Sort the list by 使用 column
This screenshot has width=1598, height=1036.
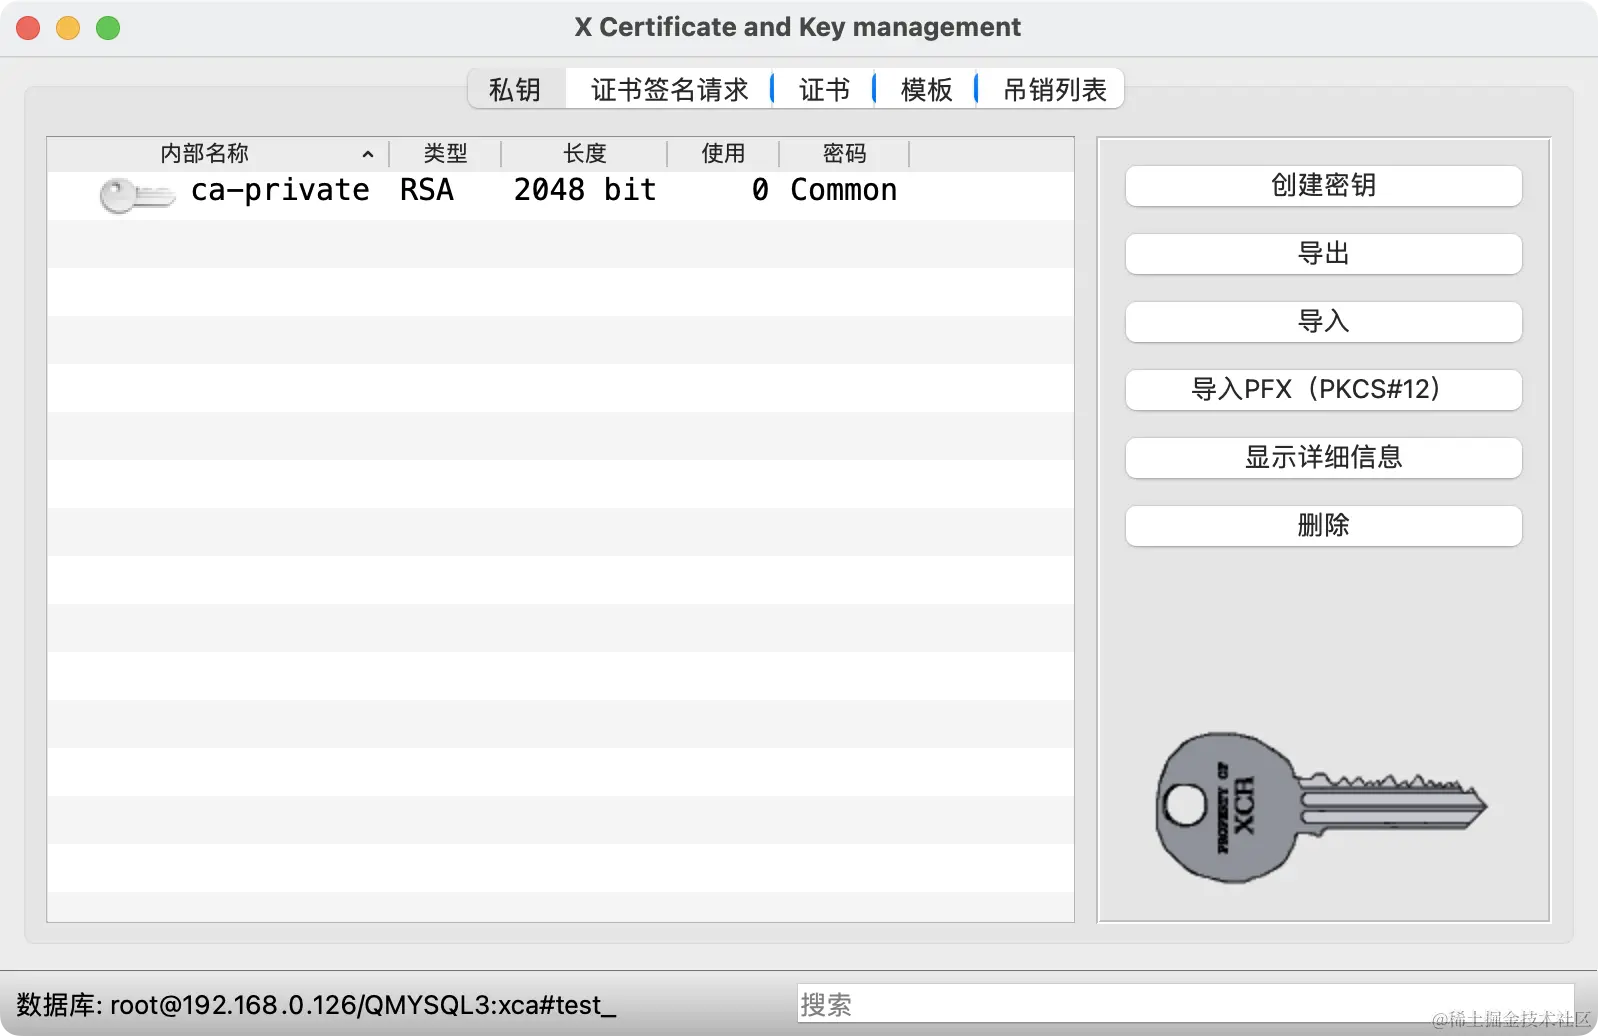coord(723,154)
